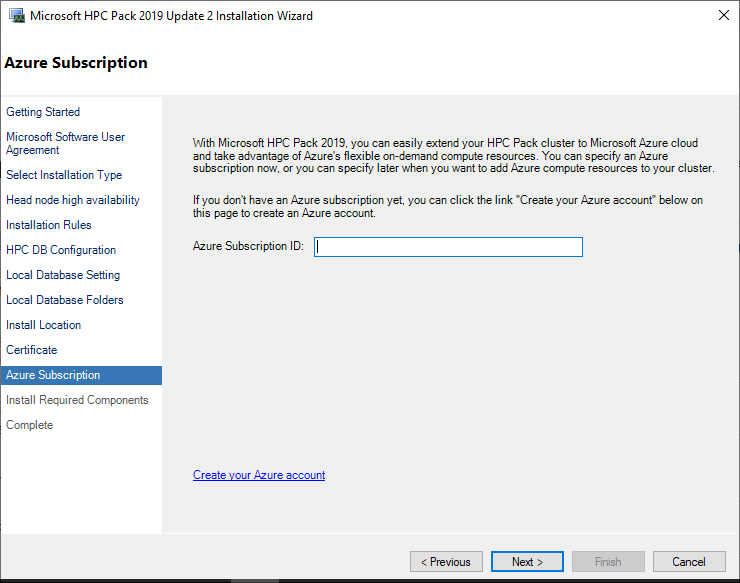This screenshot has width=740, height=583.
Task: Select the Install Location step
Action: pyautogui.click(x=43, y=325)
